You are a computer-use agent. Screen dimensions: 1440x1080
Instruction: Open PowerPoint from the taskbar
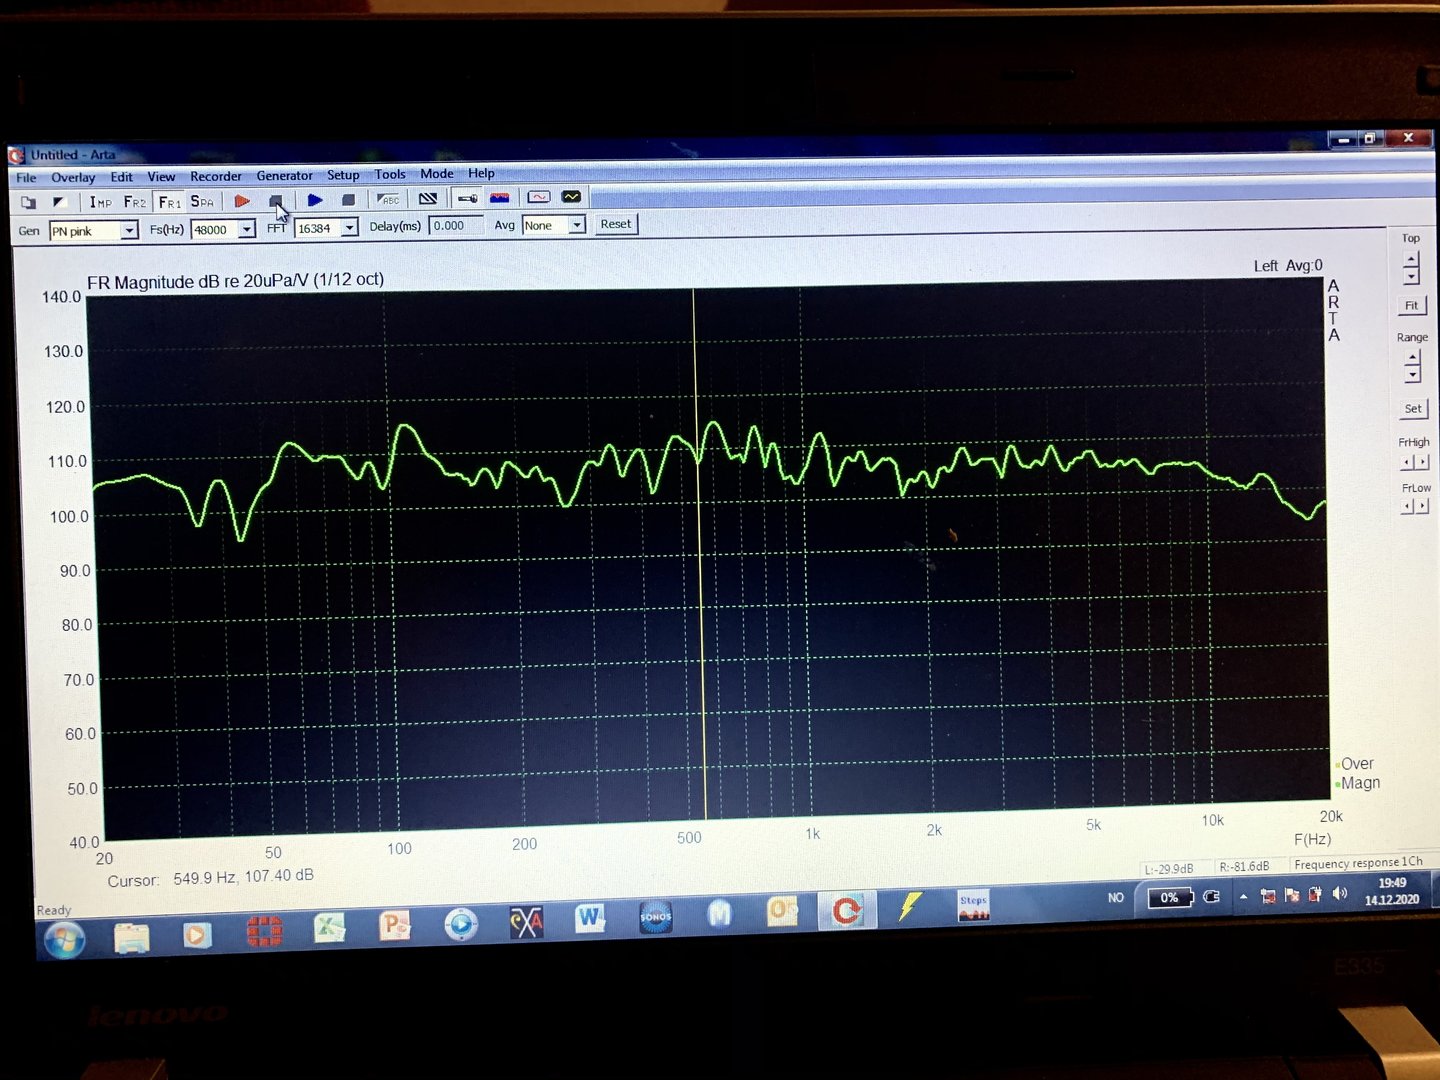click(x=395, y=926)
